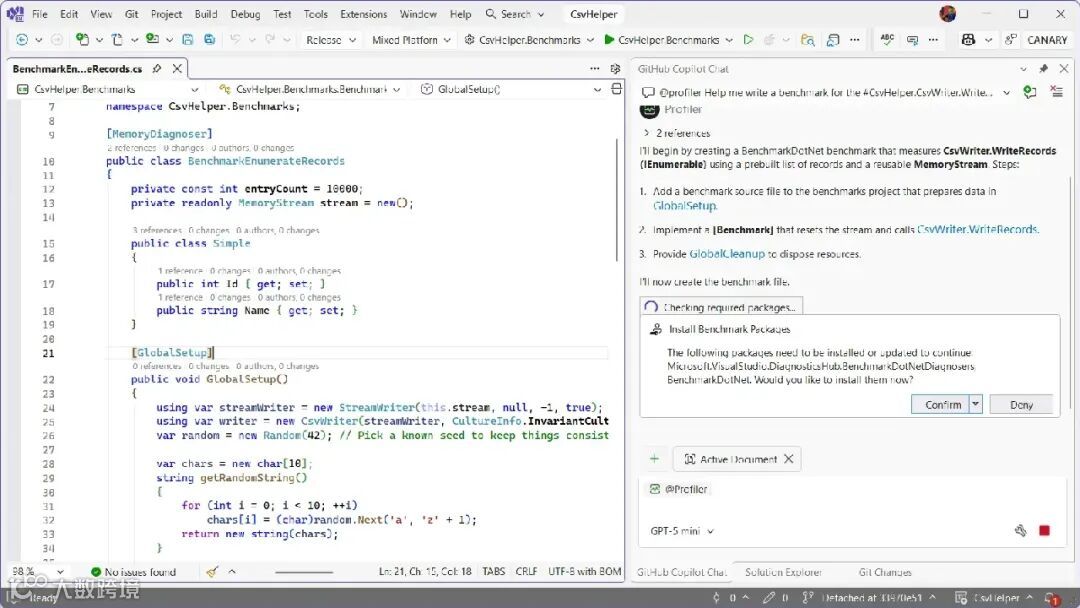The width and height of the screenshot is (1080, 608).
Task: Open the Extensions menu
Action: (x=364, y=14)
